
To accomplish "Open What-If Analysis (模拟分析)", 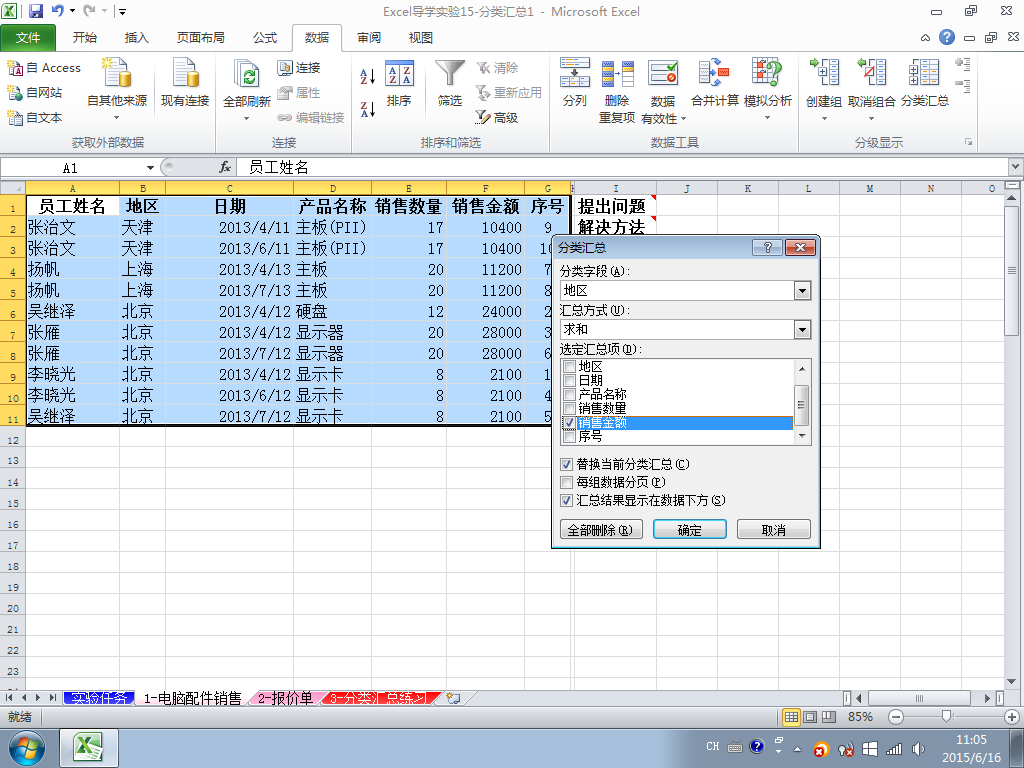I will 767,89.
